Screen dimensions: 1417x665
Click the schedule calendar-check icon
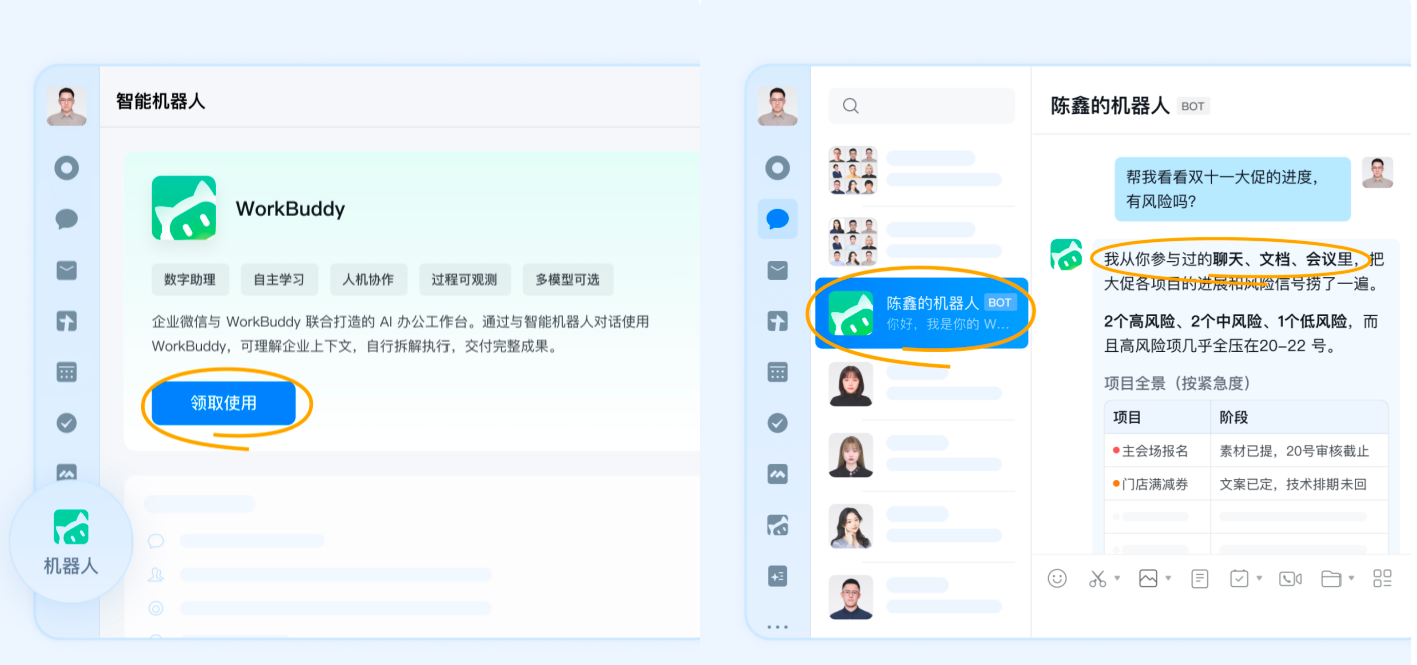pos(1239,578)
